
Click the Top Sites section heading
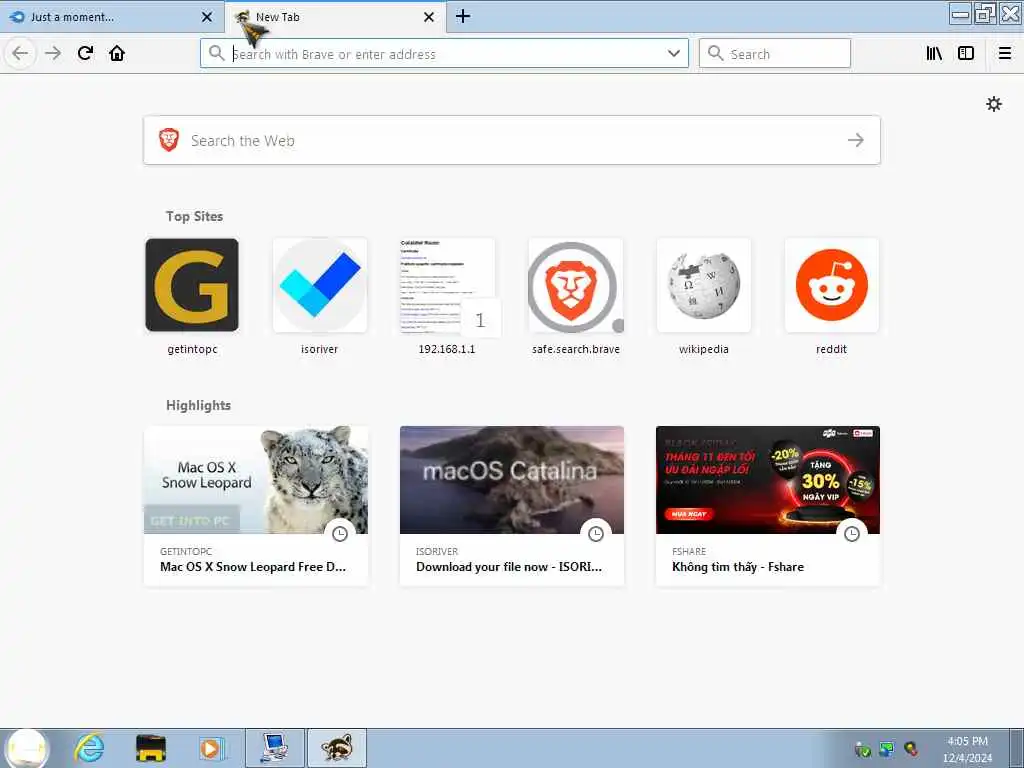click(194, 216)
